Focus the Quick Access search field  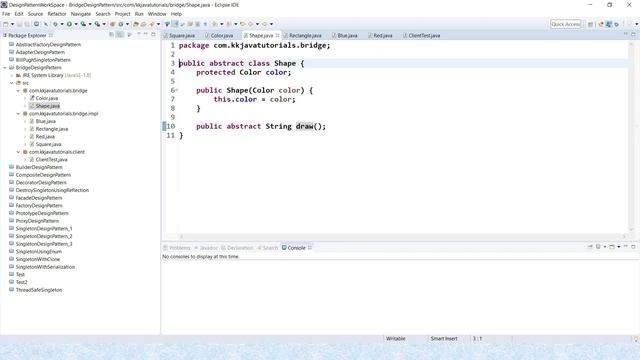pyautogui.click(x=565, y=24)
